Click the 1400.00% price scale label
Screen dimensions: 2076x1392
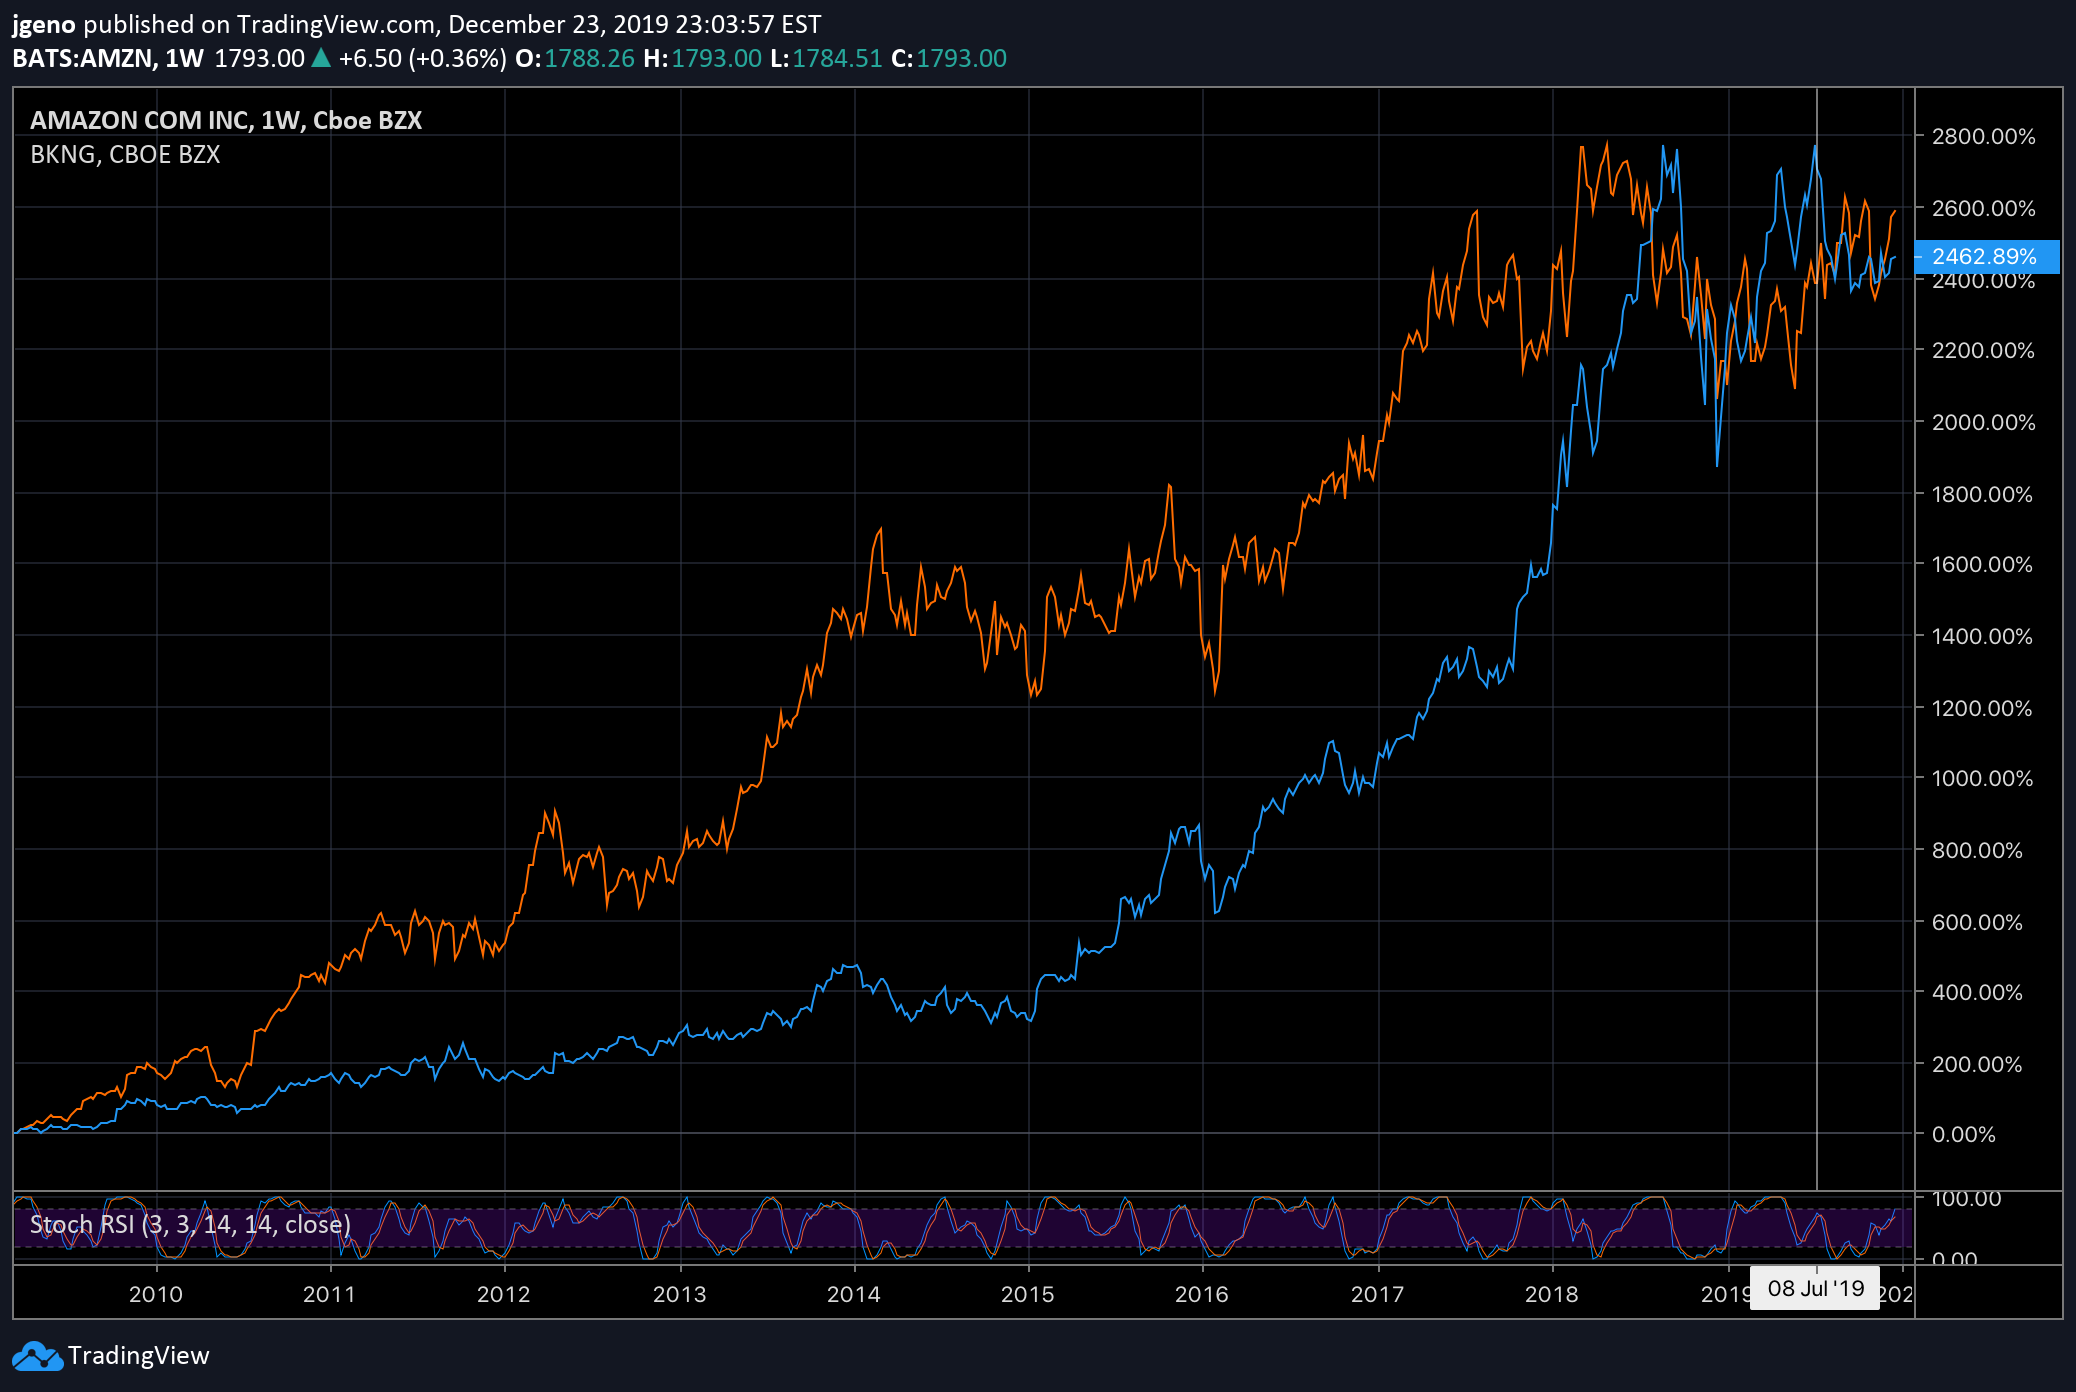[1984, 637]
